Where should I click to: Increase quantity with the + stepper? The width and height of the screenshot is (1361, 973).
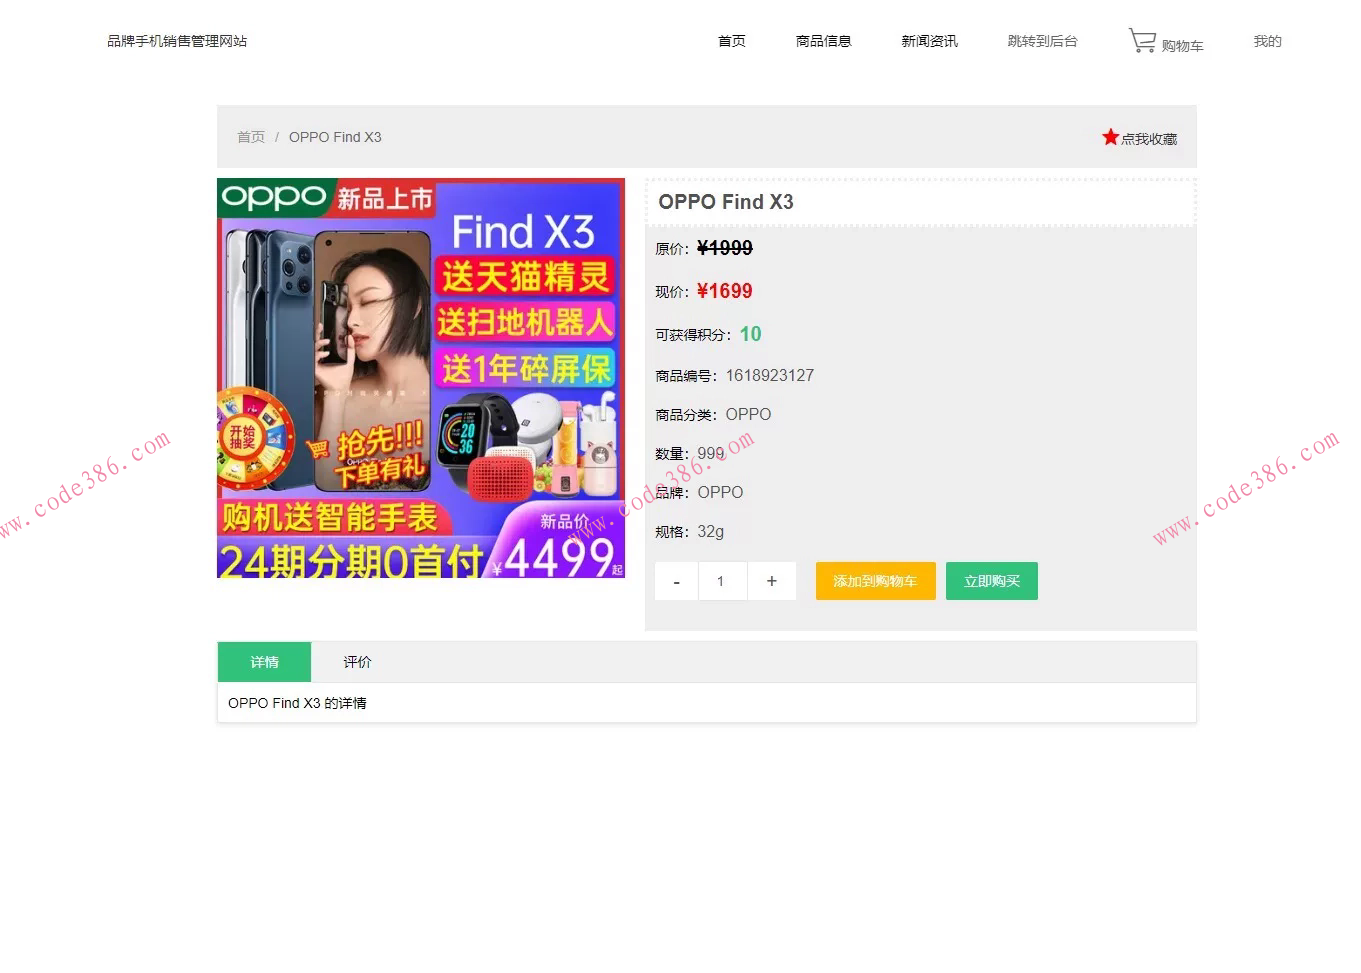click(x=771, y=581)
